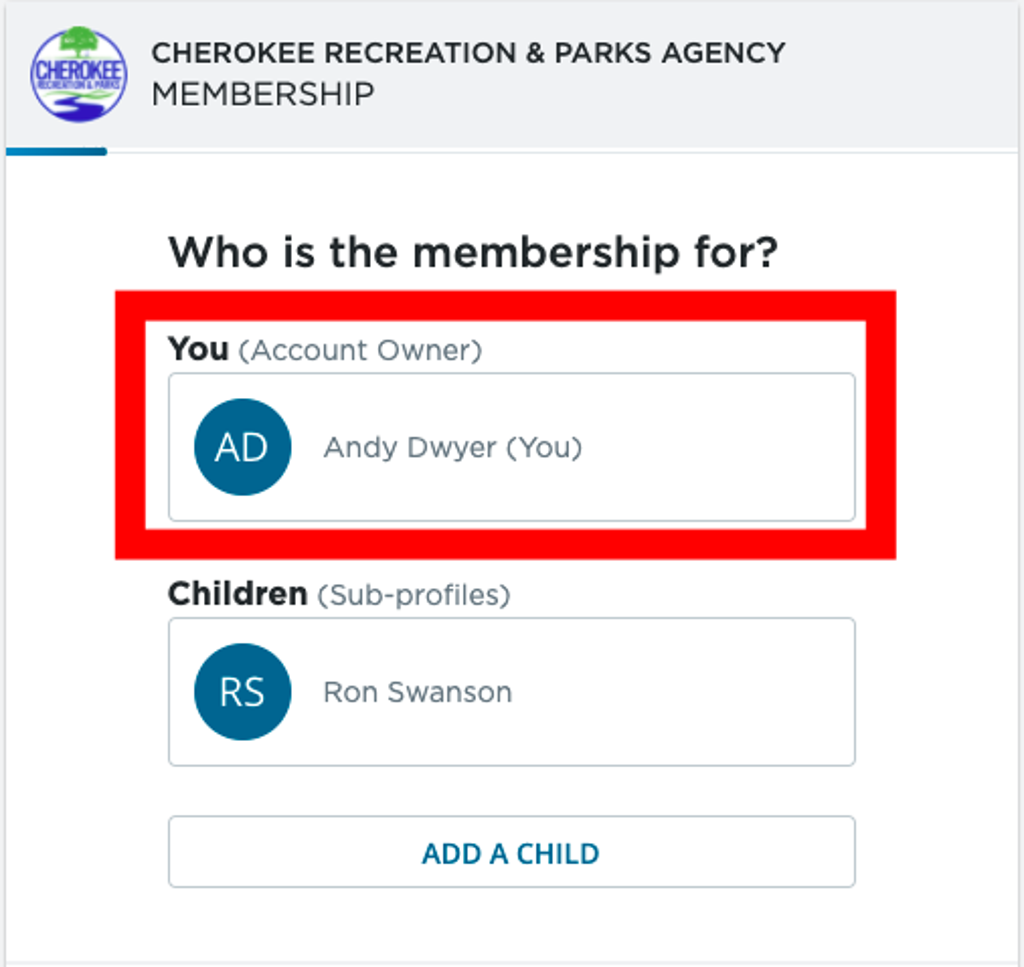Click the Cherokee Recreation & Parks logo

click(x=79, y=74)
